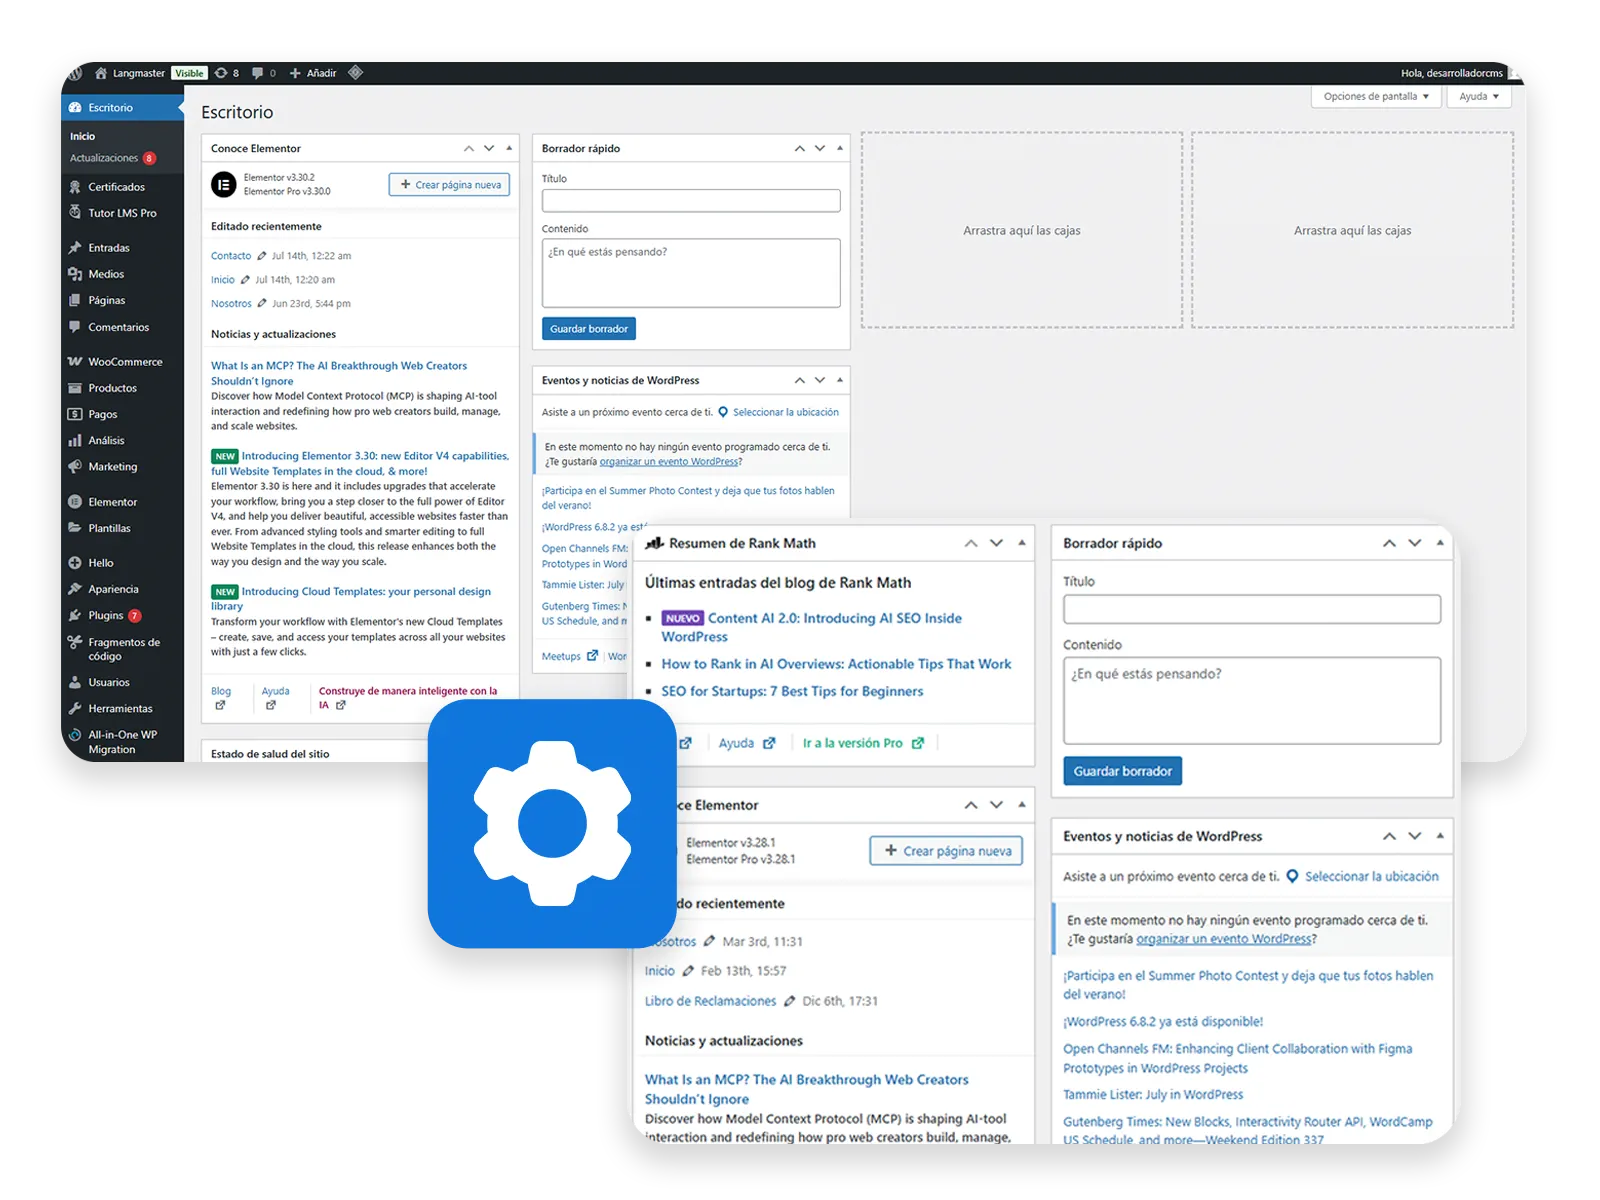Click the house icon beside Langmaster
The height and width of the screenshot is (1200, 1600).
click(101, 73)
